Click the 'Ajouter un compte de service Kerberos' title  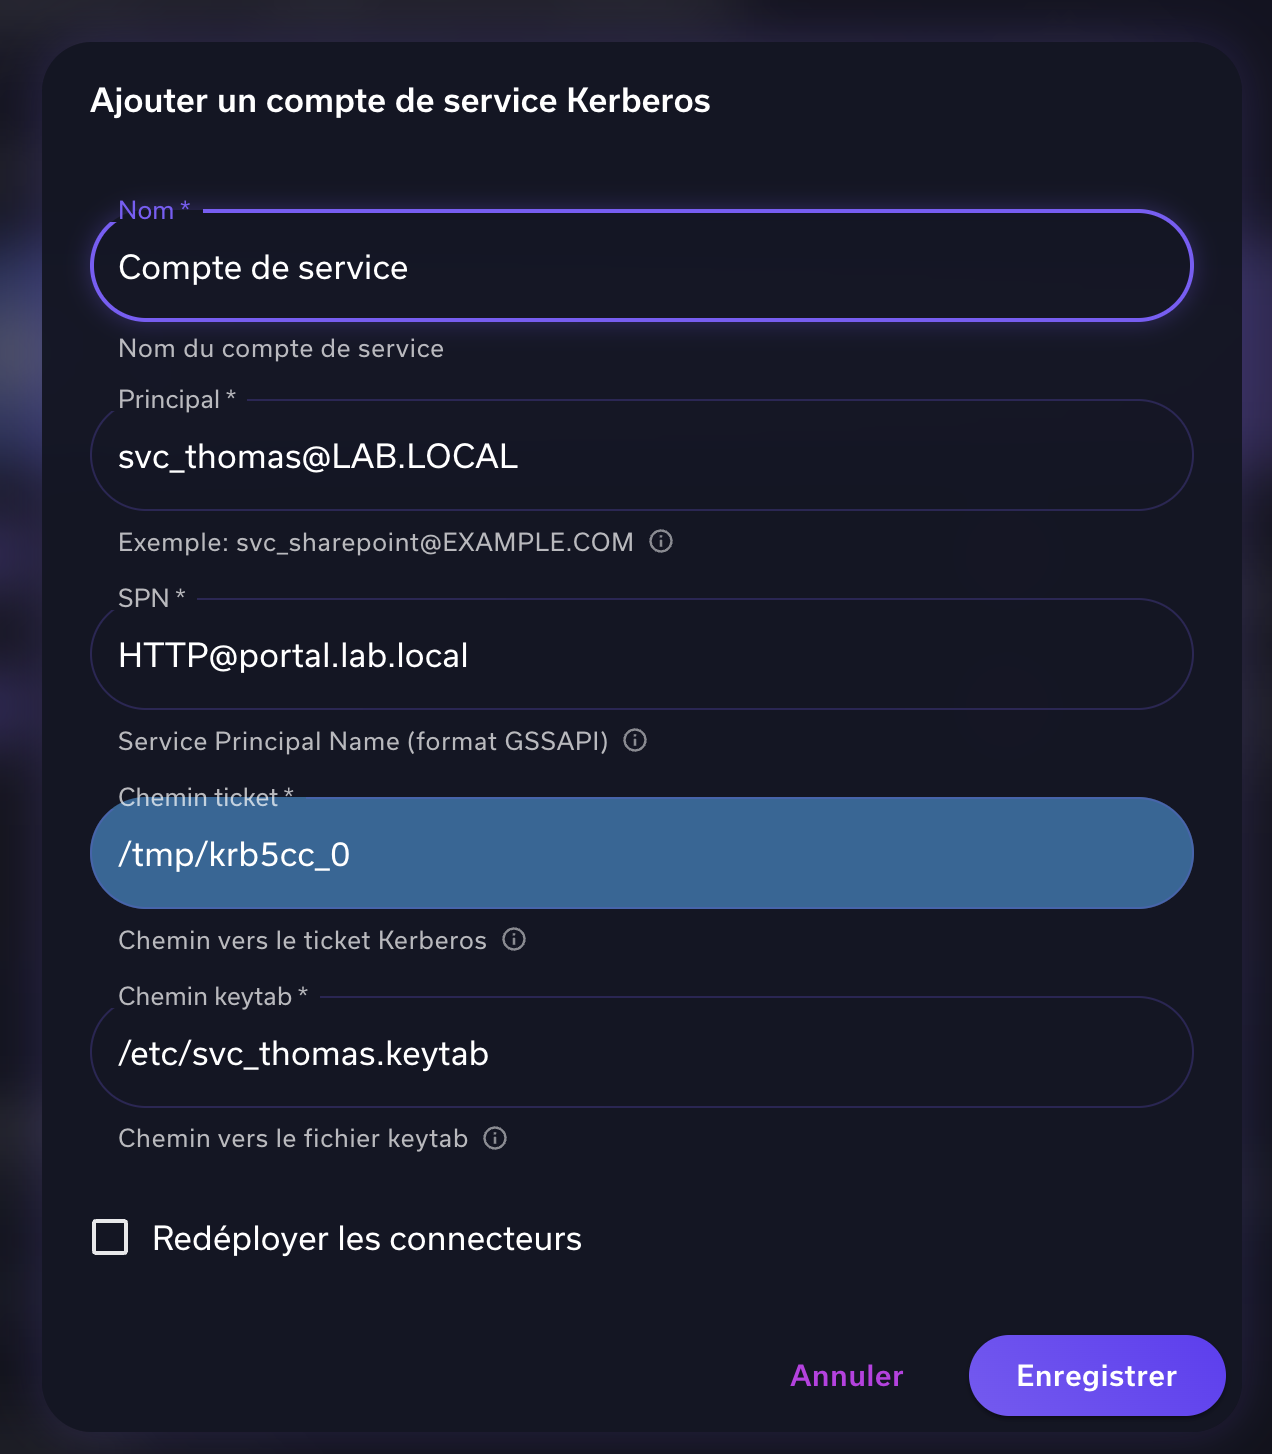click(400, 101)
